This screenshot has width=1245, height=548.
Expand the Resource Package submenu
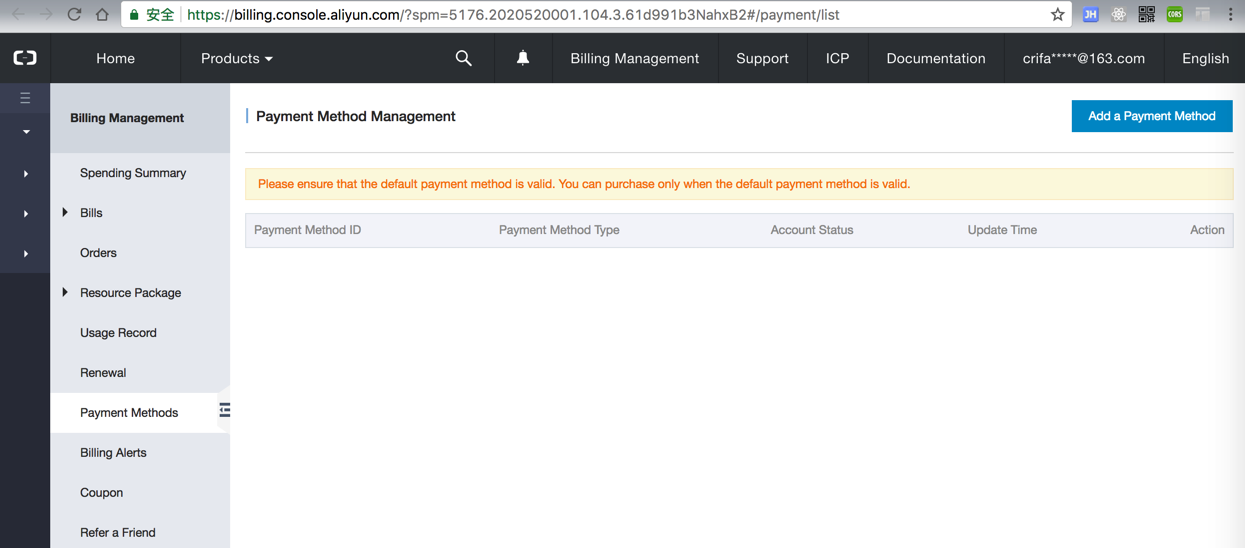pos(66,293)
